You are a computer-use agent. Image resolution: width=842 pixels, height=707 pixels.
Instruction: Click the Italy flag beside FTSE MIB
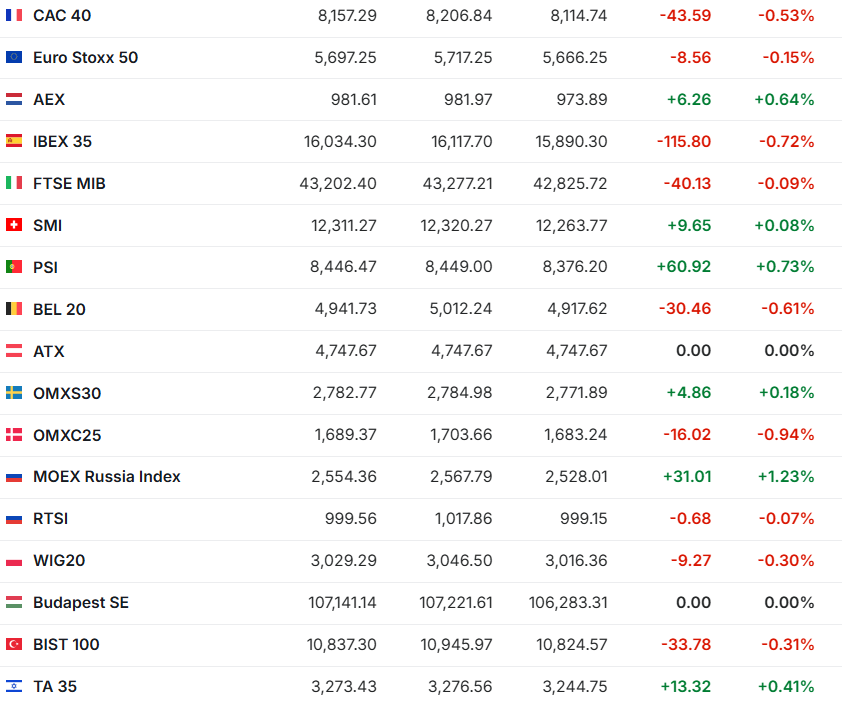pos(14,184)
